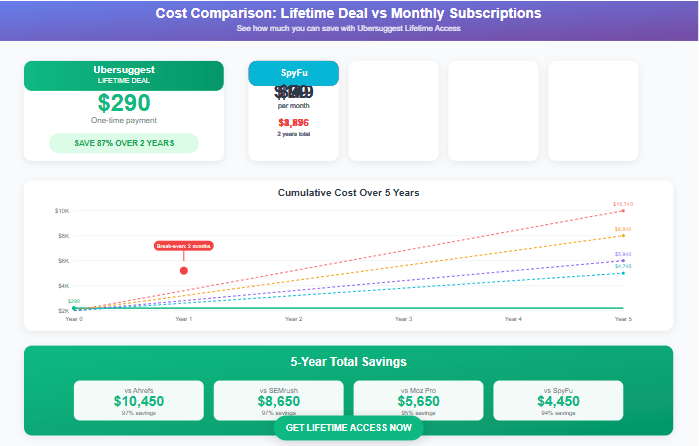Open the vs SpyFu $4,450 savings card
Viewport: 699px width, 446px height.
click(558, 399)
